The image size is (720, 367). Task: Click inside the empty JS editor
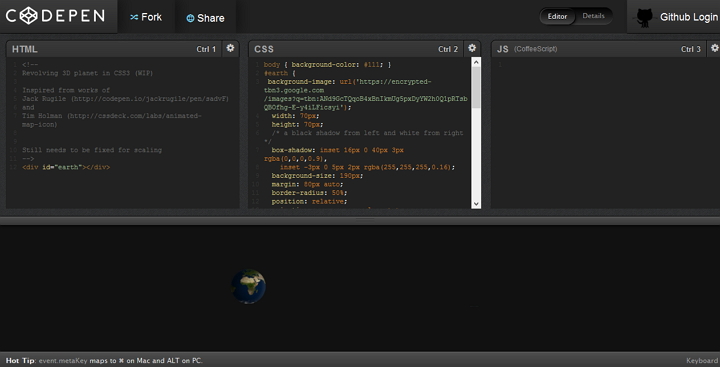point(606,133)
